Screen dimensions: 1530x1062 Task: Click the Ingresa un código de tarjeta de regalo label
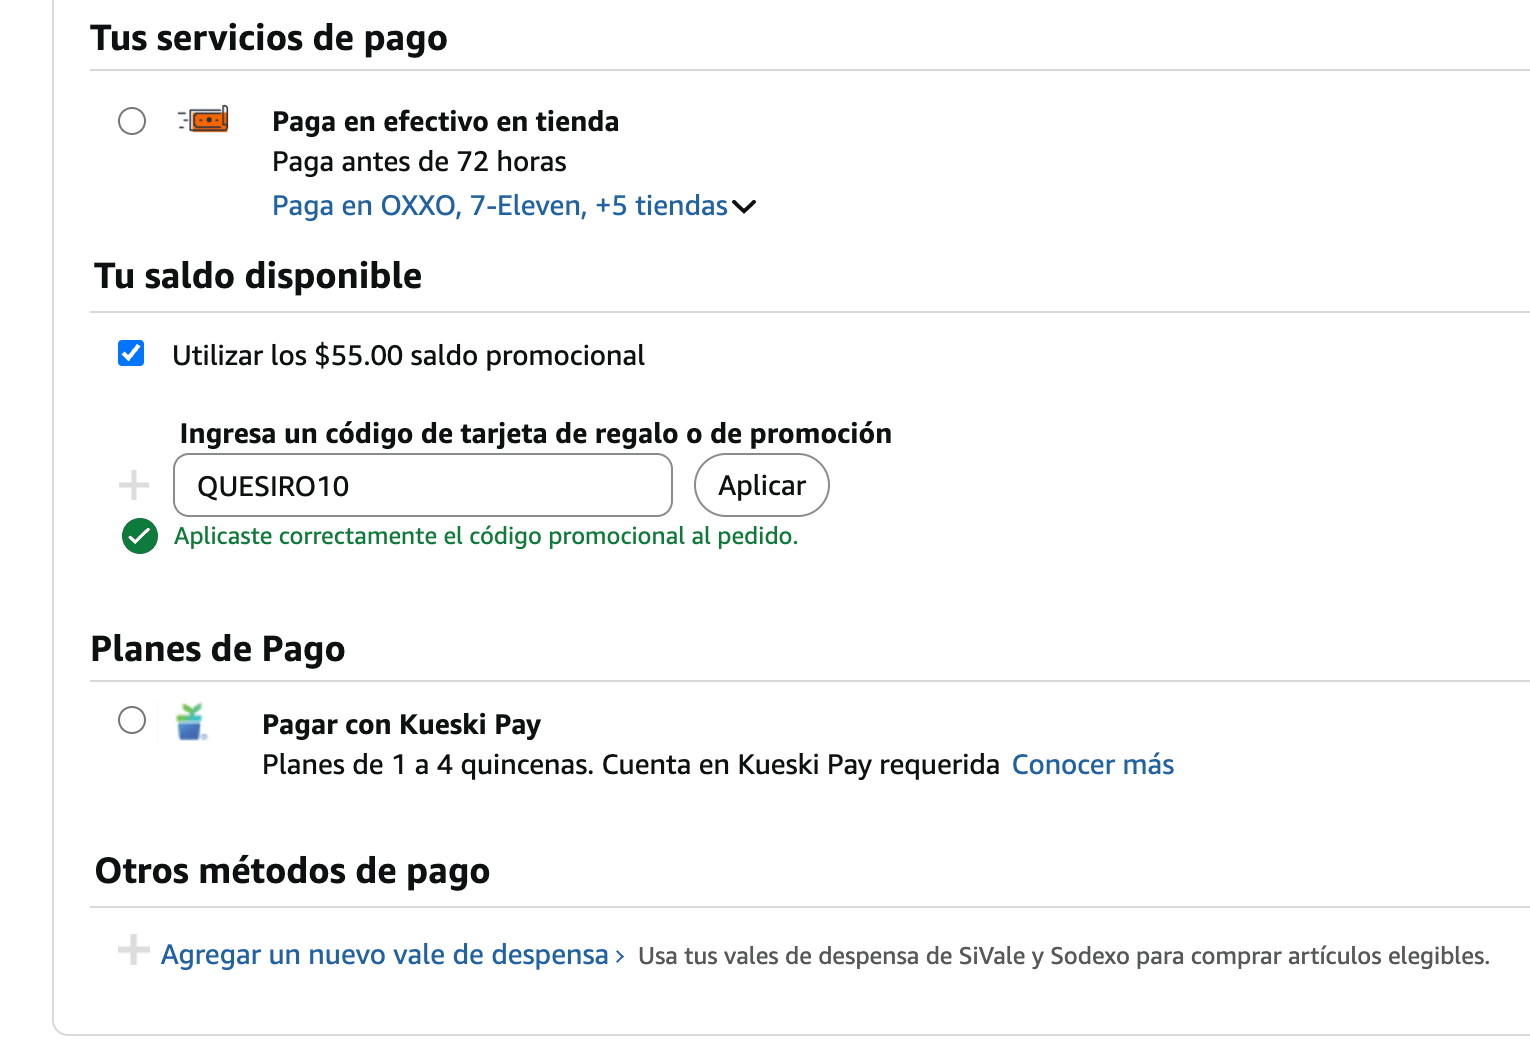(x=536, y=434)
